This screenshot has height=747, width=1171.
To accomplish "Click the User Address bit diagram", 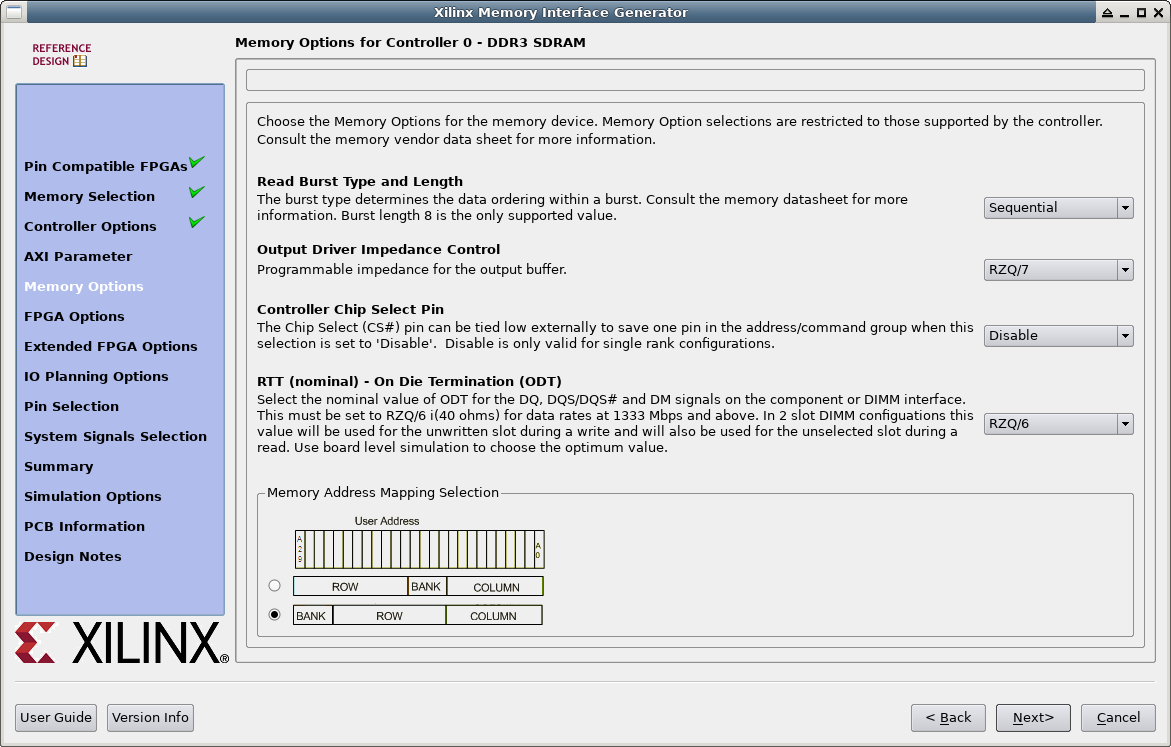I will coord(419,549).
